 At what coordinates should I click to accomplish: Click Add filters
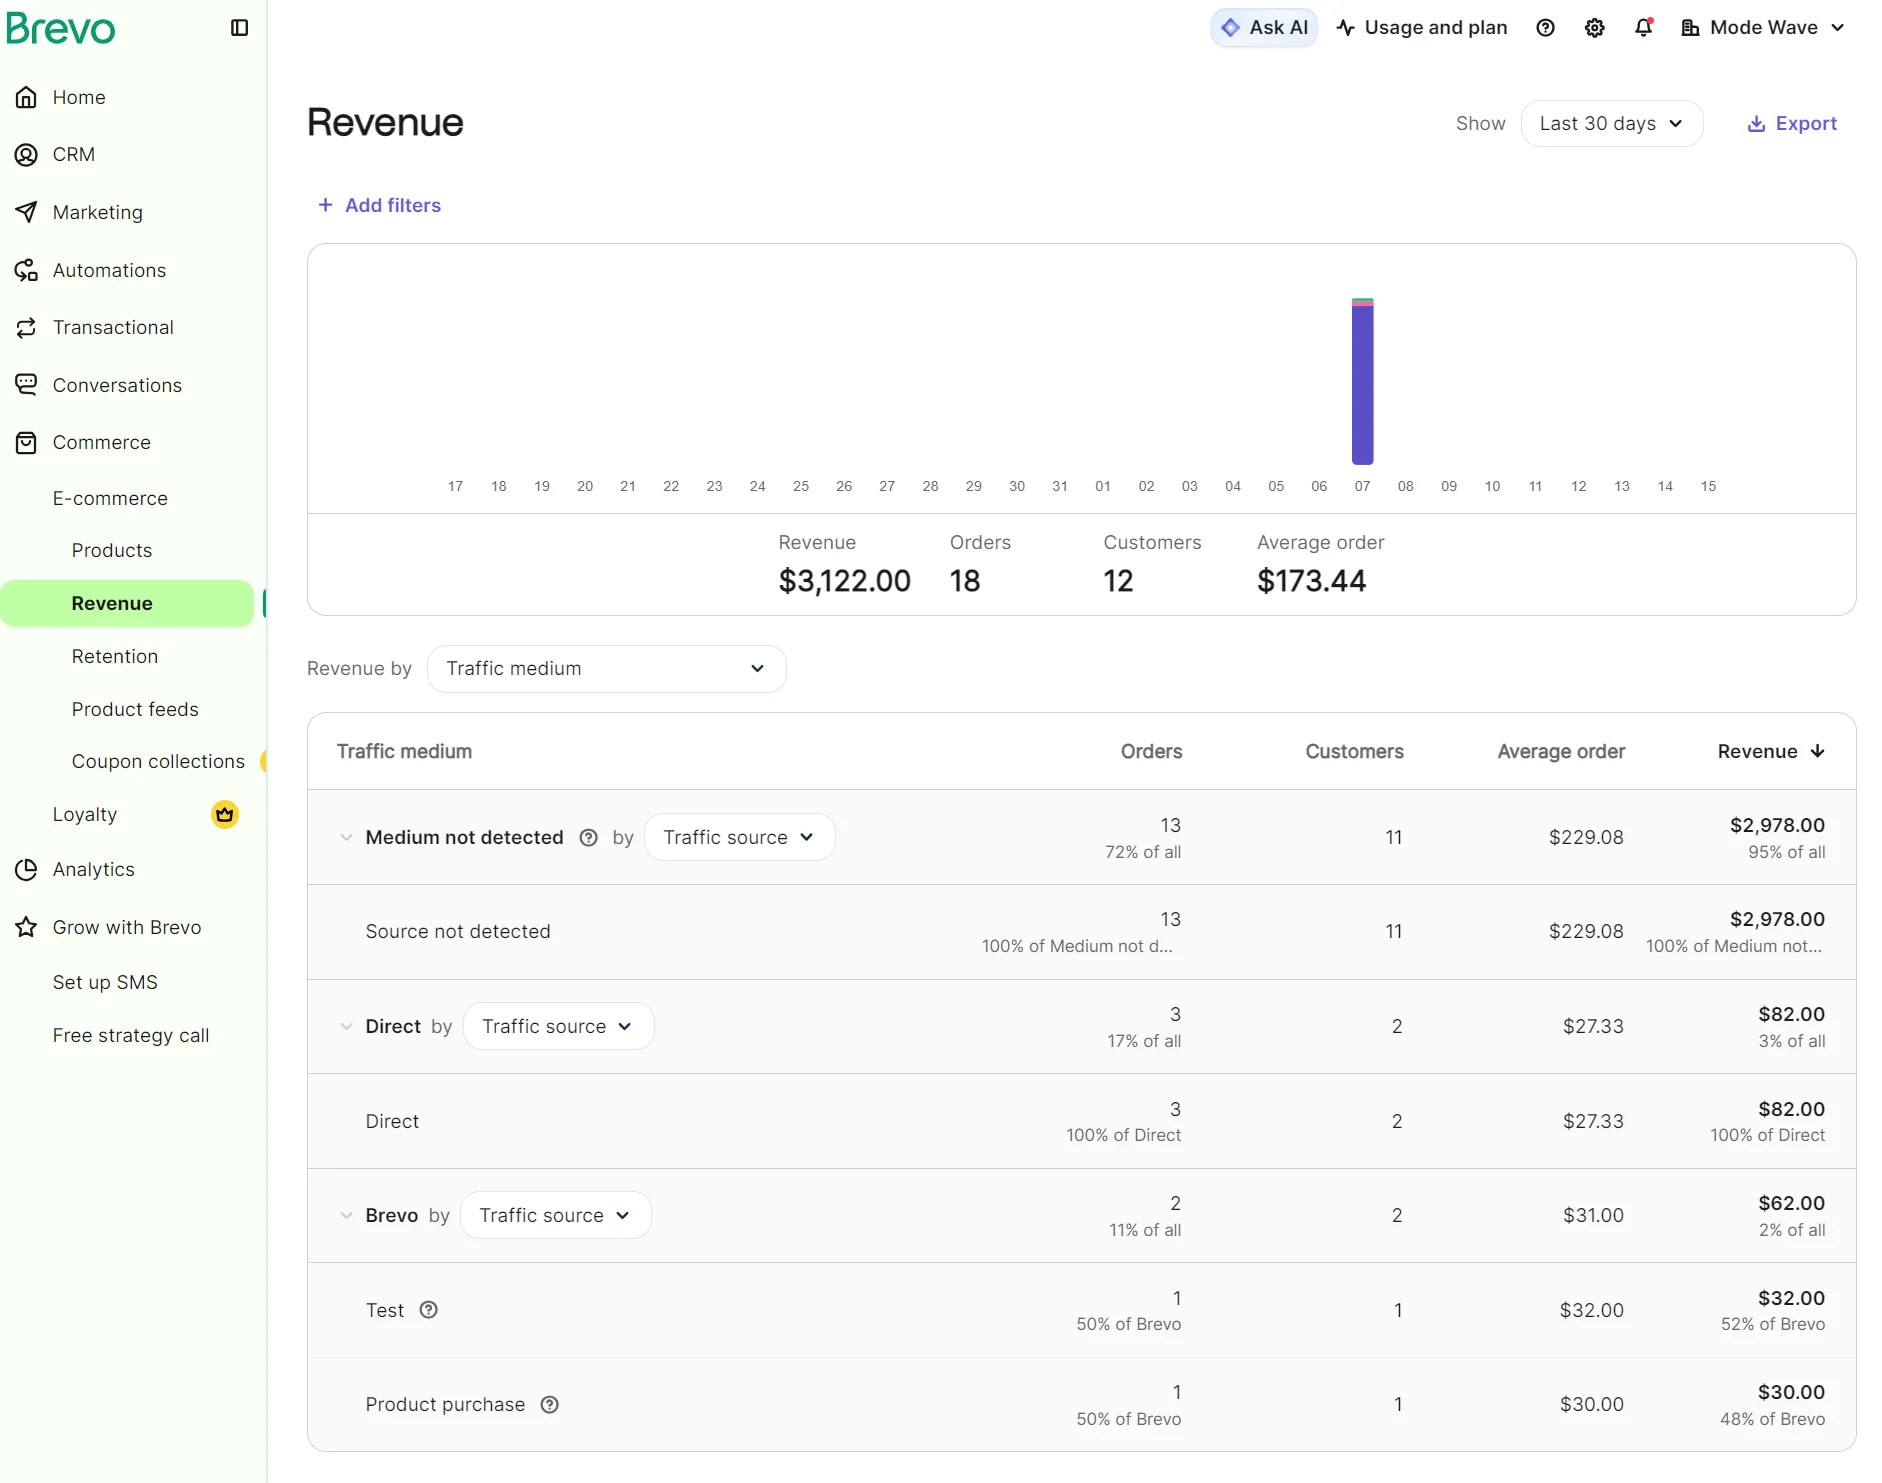coord(379,205)
